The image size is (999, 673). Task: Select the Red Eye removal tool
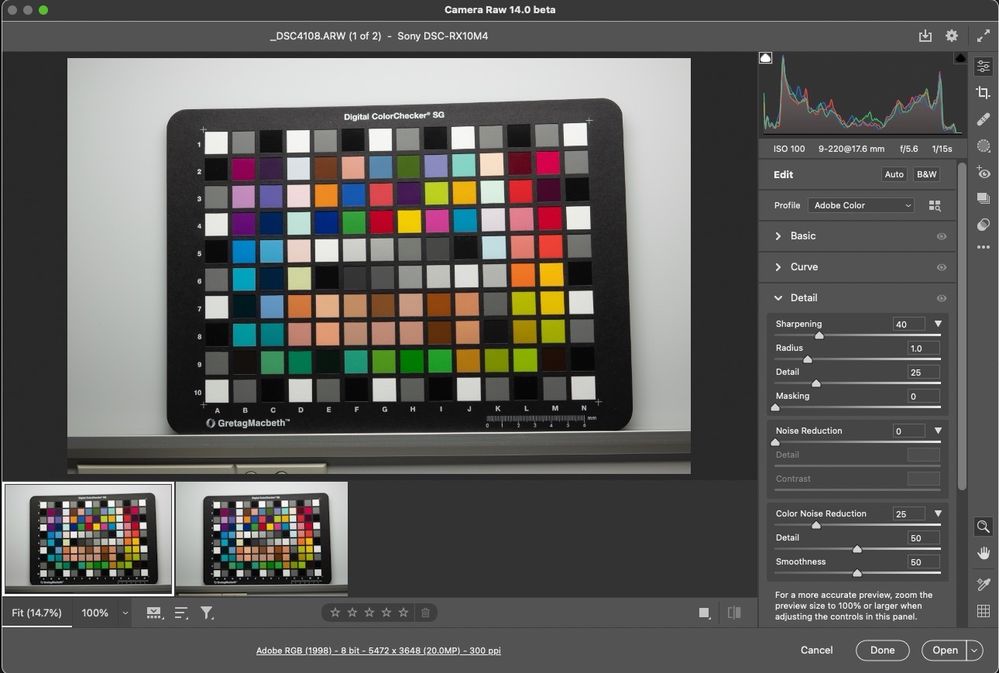pos(983,173)
